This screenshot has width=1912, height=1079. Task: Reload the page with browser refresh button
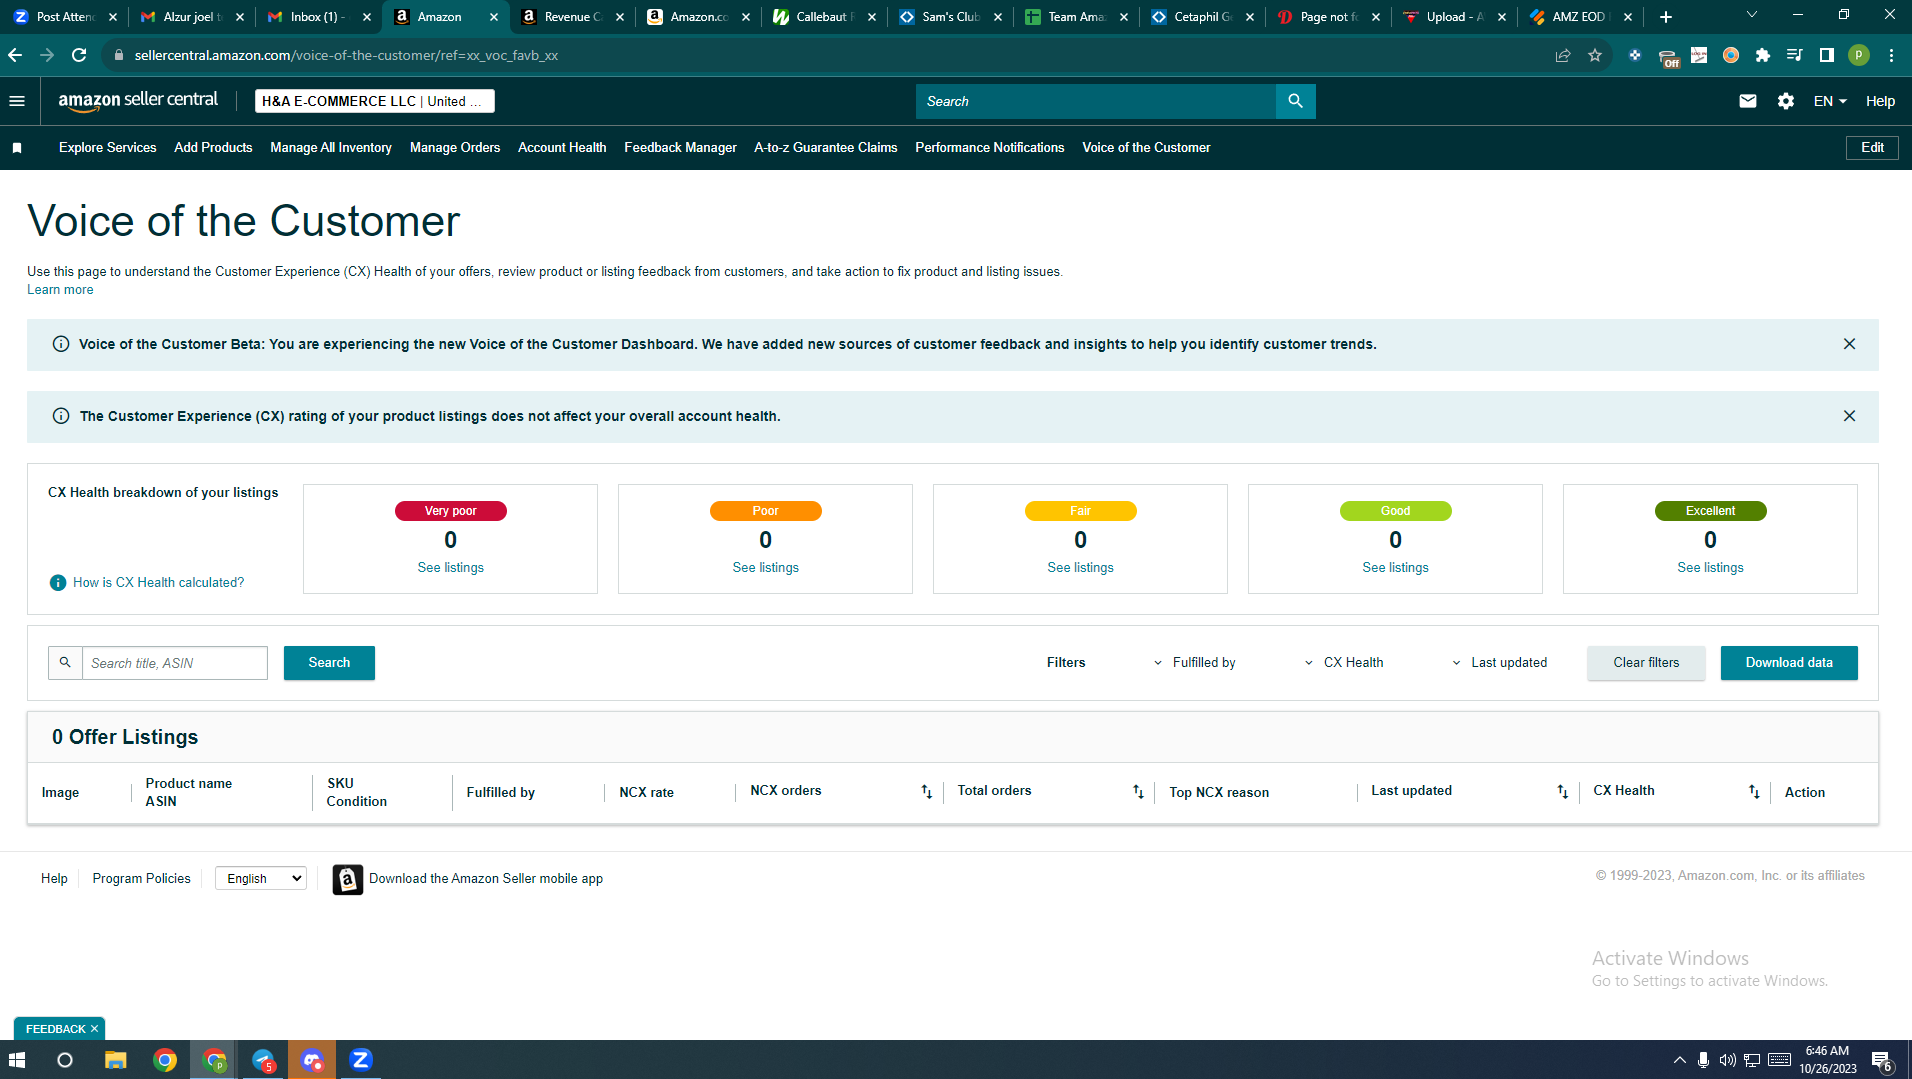pyautogui.click(x=79, y=55)
